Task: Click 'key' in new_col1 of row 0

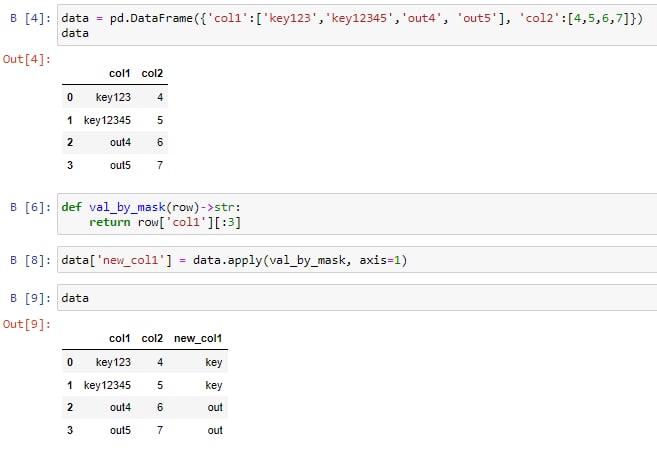Action: tap(214, 362)
